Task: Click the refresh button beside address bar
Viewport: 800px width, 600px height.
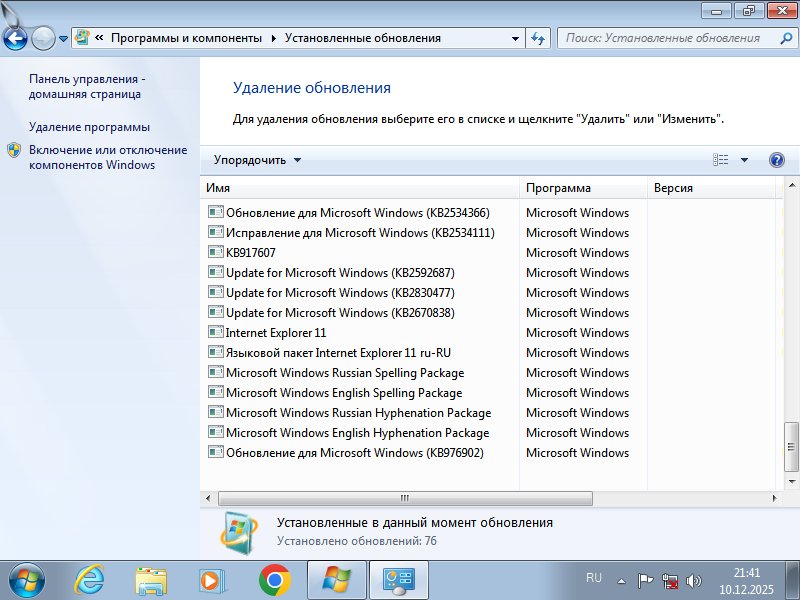Action: 538,38
